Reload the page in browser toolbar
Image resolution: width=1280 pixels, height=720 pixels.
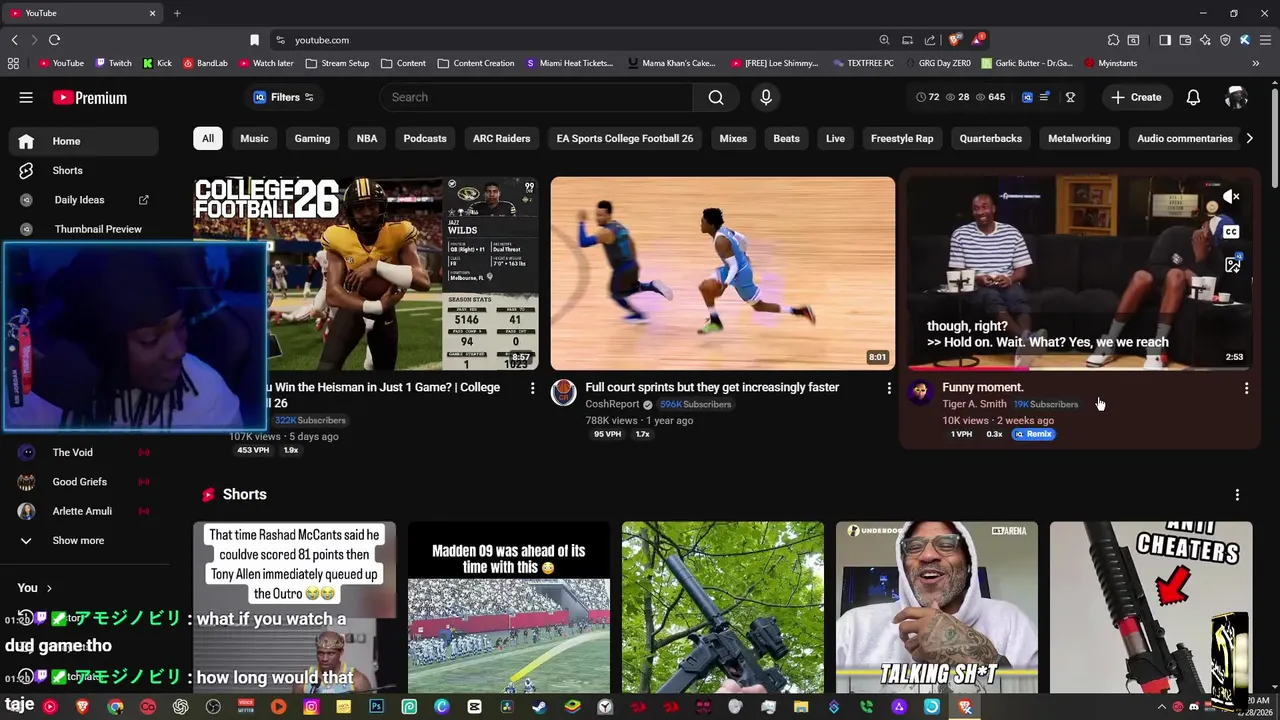(54, 40)
